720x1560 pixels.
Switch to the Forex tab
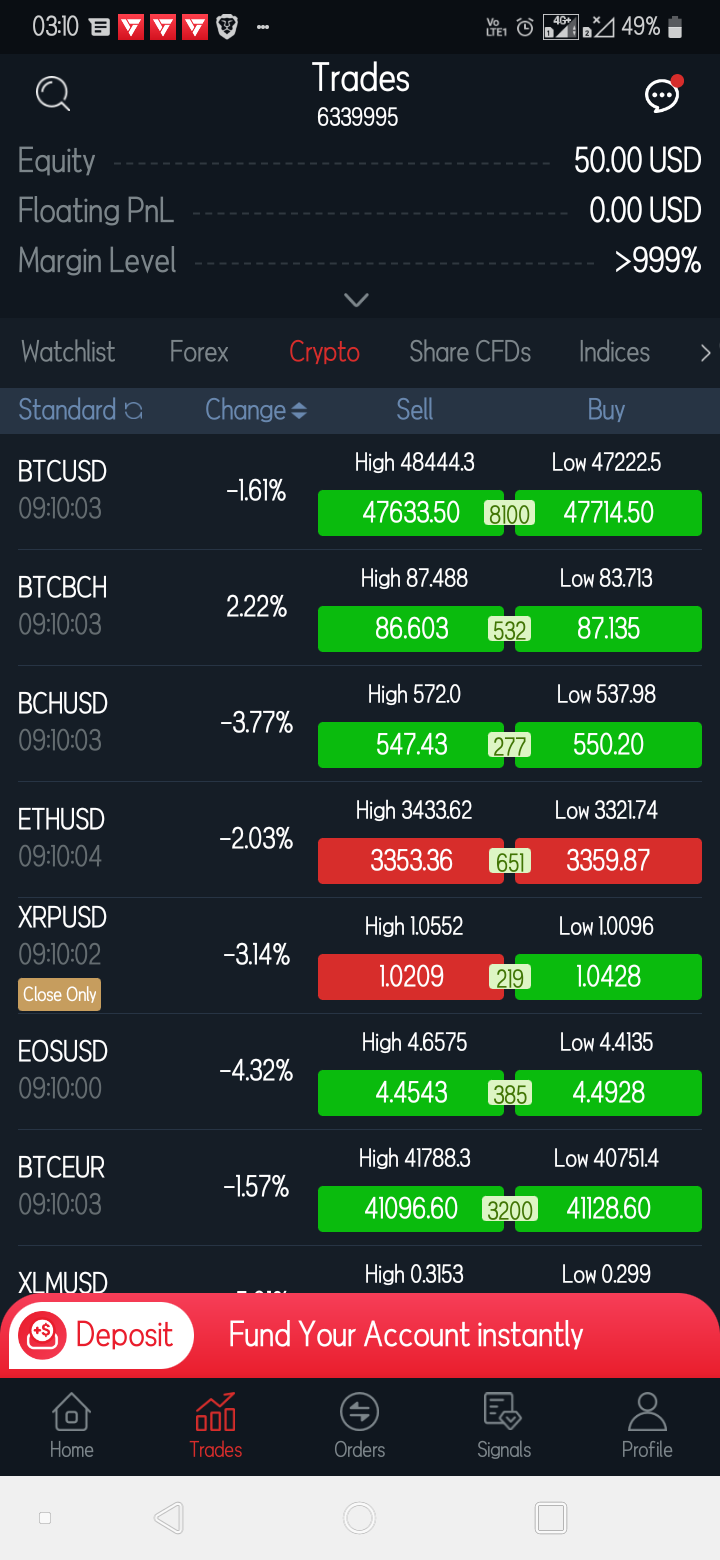(x=199, y=352)
